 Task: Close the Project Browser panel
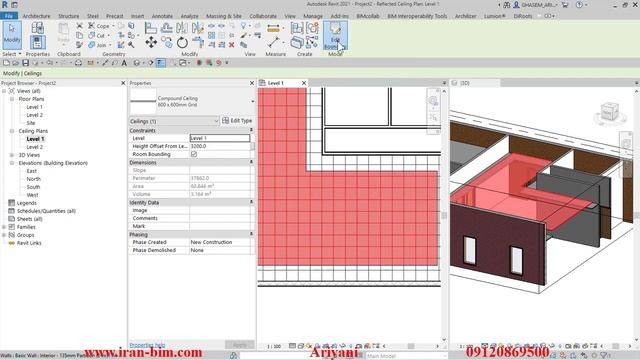coord(123,83)
